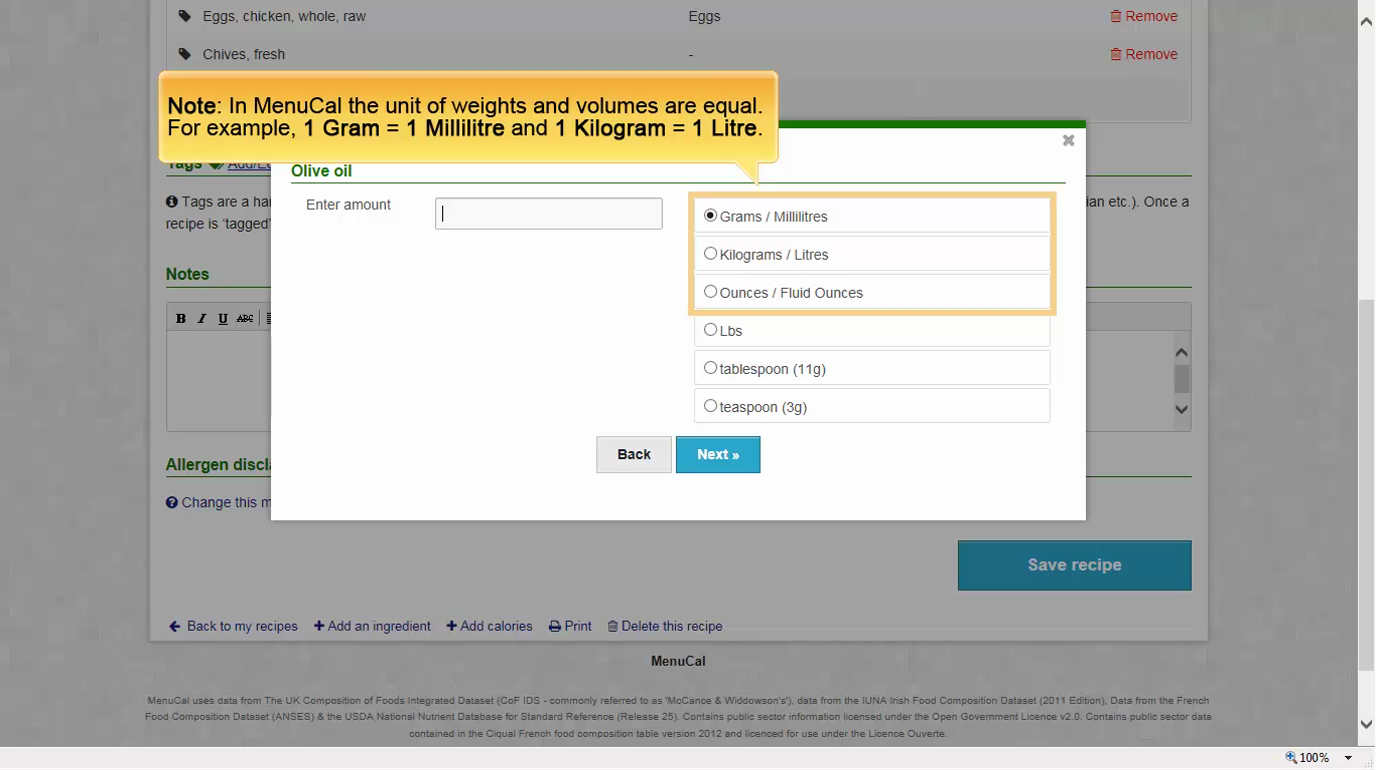This screenshot has height=770, width=1376.
Task: Select the underline icon in Notes
Action: (x=222, y=318)
